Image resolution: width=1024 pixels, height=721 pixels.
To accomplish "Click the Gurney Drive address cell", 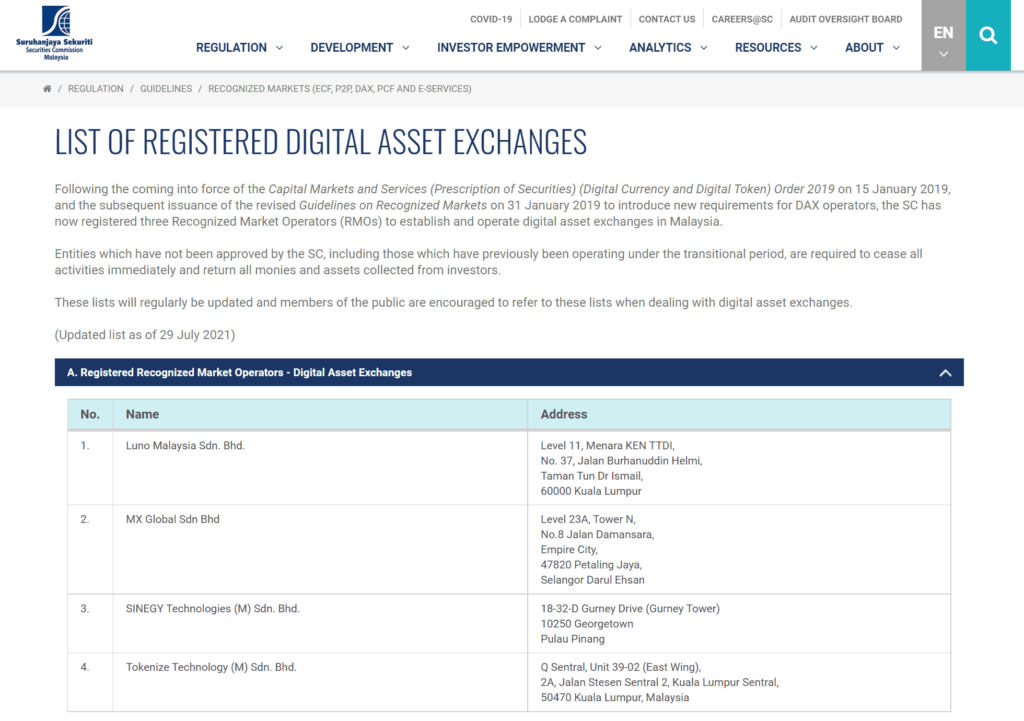I will (739, 624).
